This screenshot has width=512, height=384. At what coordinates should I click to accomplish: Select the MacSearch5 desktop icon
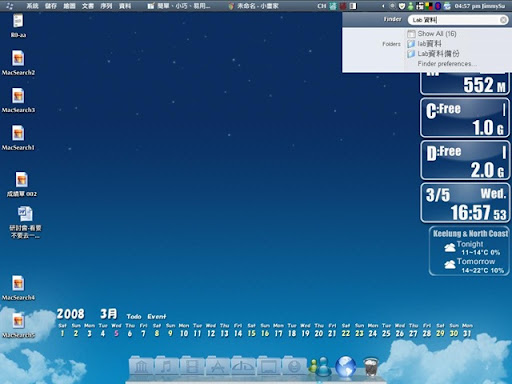click(x=18, y=325)
